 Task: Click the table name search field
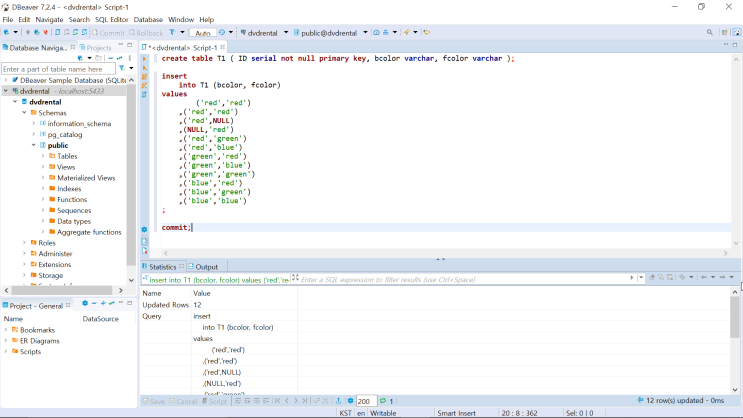[58, 69]
